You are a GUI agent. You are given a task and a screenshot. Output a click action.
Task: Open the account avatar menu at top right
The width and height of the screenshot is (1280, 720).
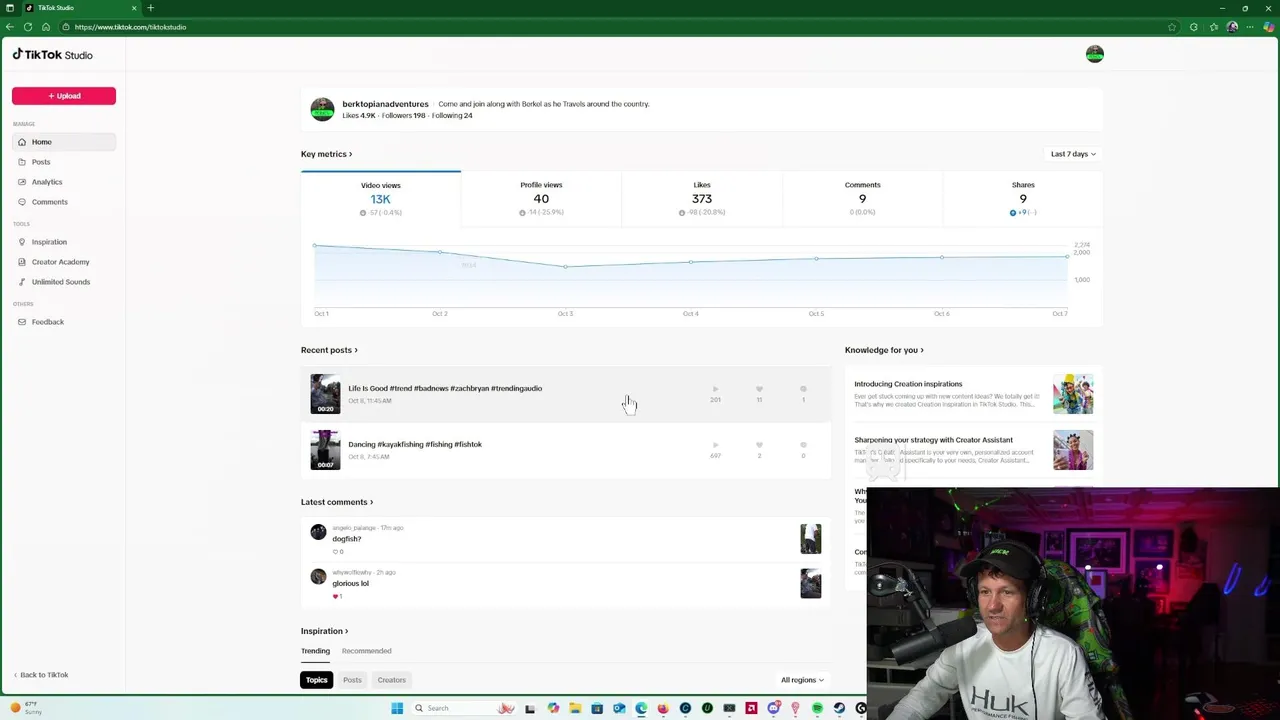tap(1095, 54)
